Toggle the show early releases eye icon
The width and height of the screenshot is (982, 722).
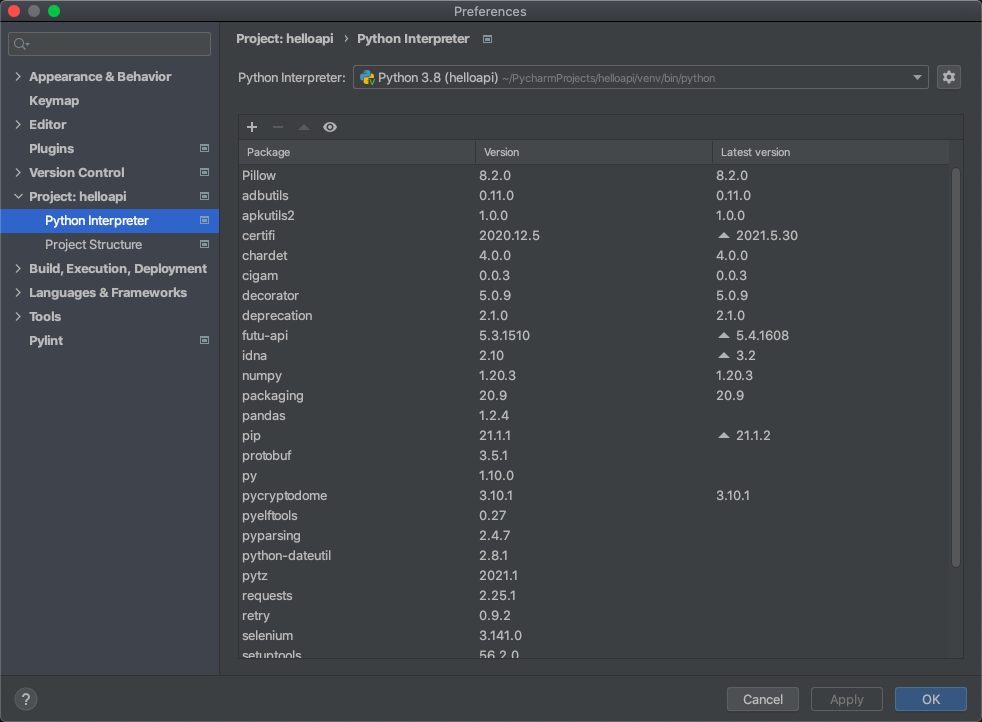point(330,127)
